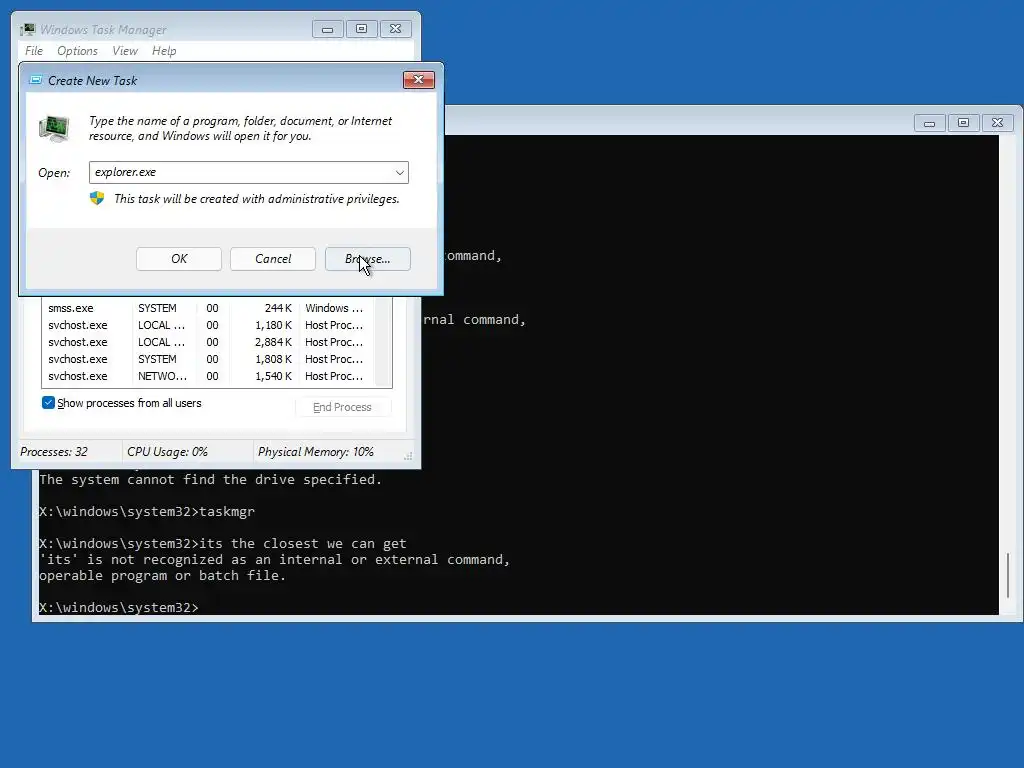Click the CPU Usage: 0% status entry
Viewport: 1024px width, 768px height.
click(167, 452)
